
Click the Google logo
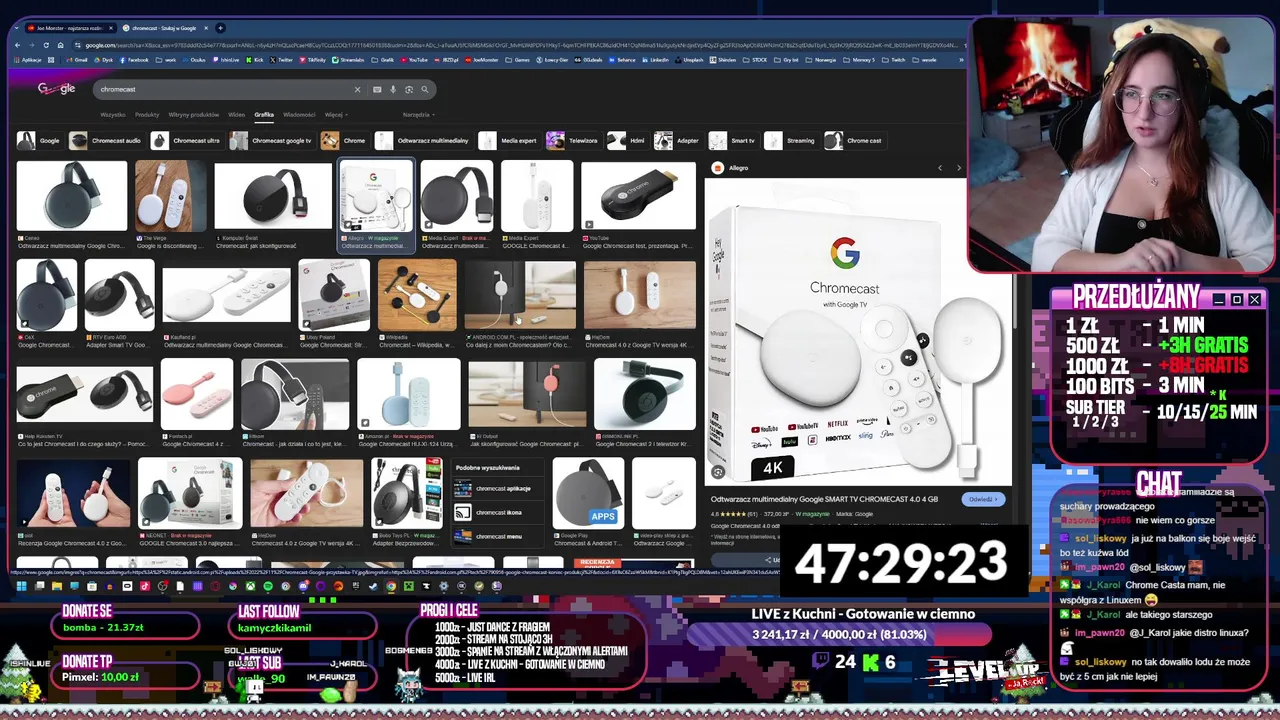pos(56,89)
